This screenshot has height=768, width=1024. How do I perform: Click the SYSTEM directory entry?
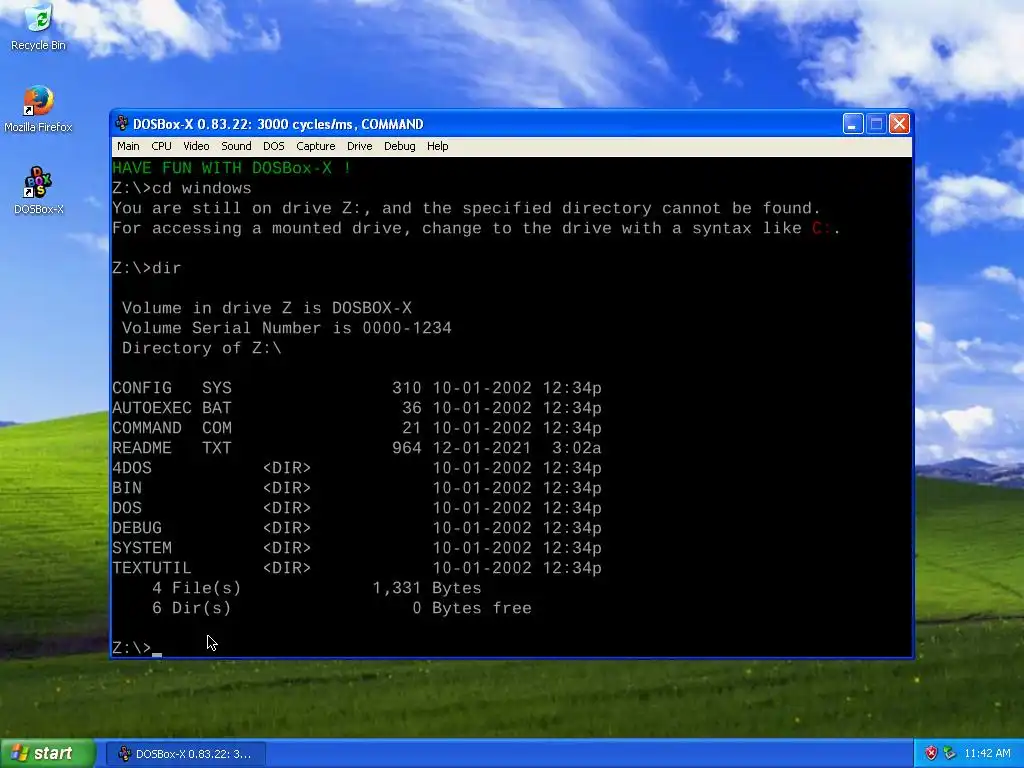click(x=357, y=548)
